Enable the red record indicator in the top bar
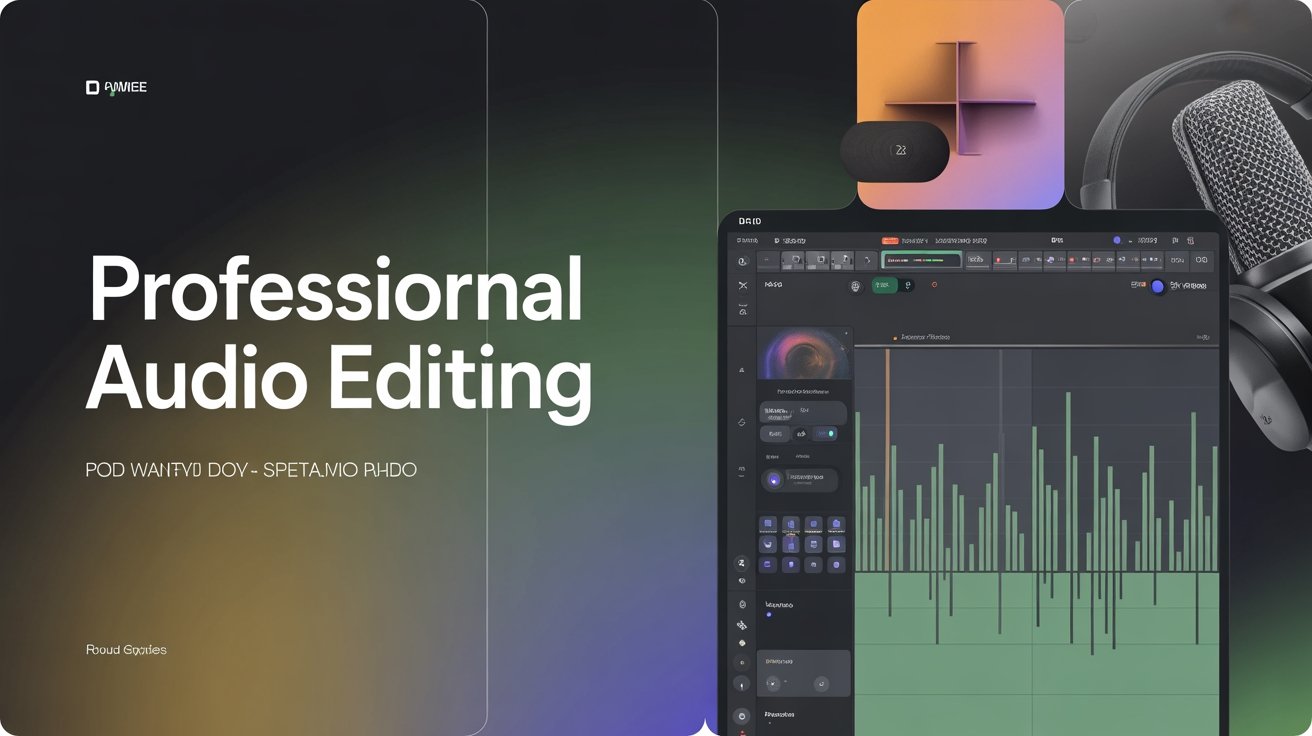Screen dimensions: 1312x736 890,240
